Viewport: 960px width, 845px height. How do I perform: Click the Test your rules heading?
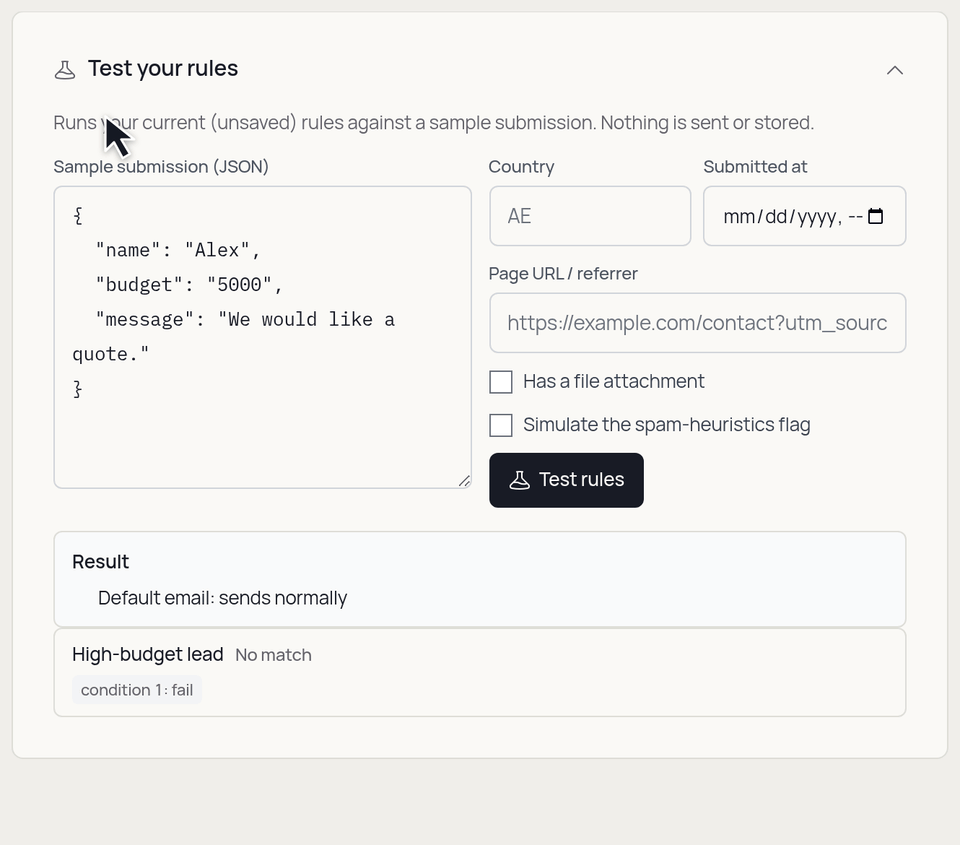163,69
